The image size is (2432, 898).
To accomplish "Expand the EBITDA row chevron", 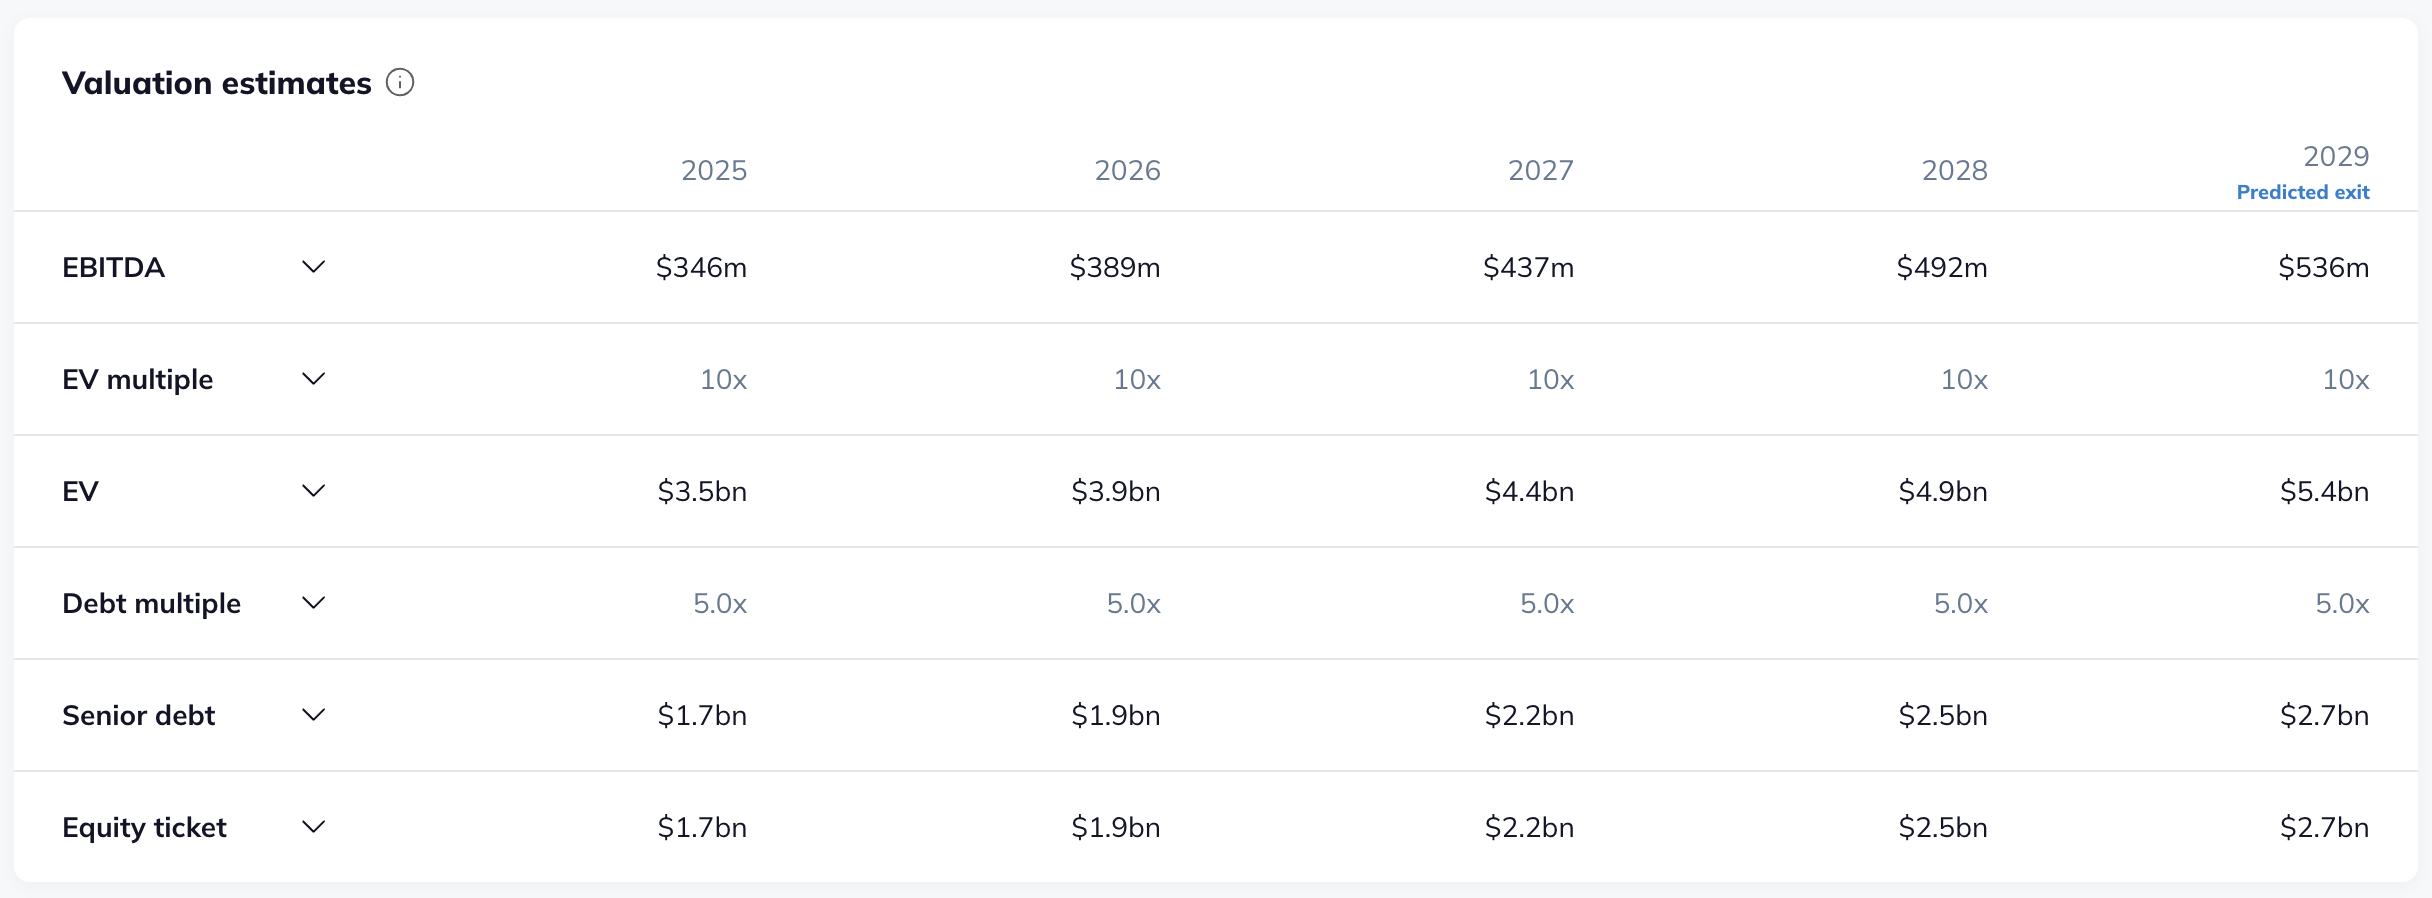I will [314, 267].
